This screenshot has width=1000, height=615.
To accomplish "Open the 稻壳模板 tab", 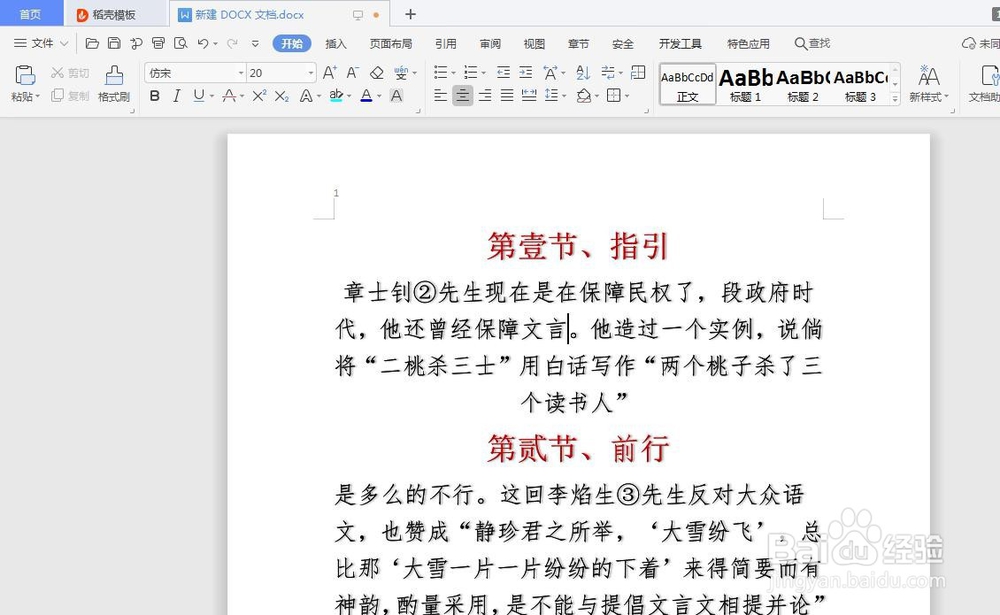I will point(111,13).
